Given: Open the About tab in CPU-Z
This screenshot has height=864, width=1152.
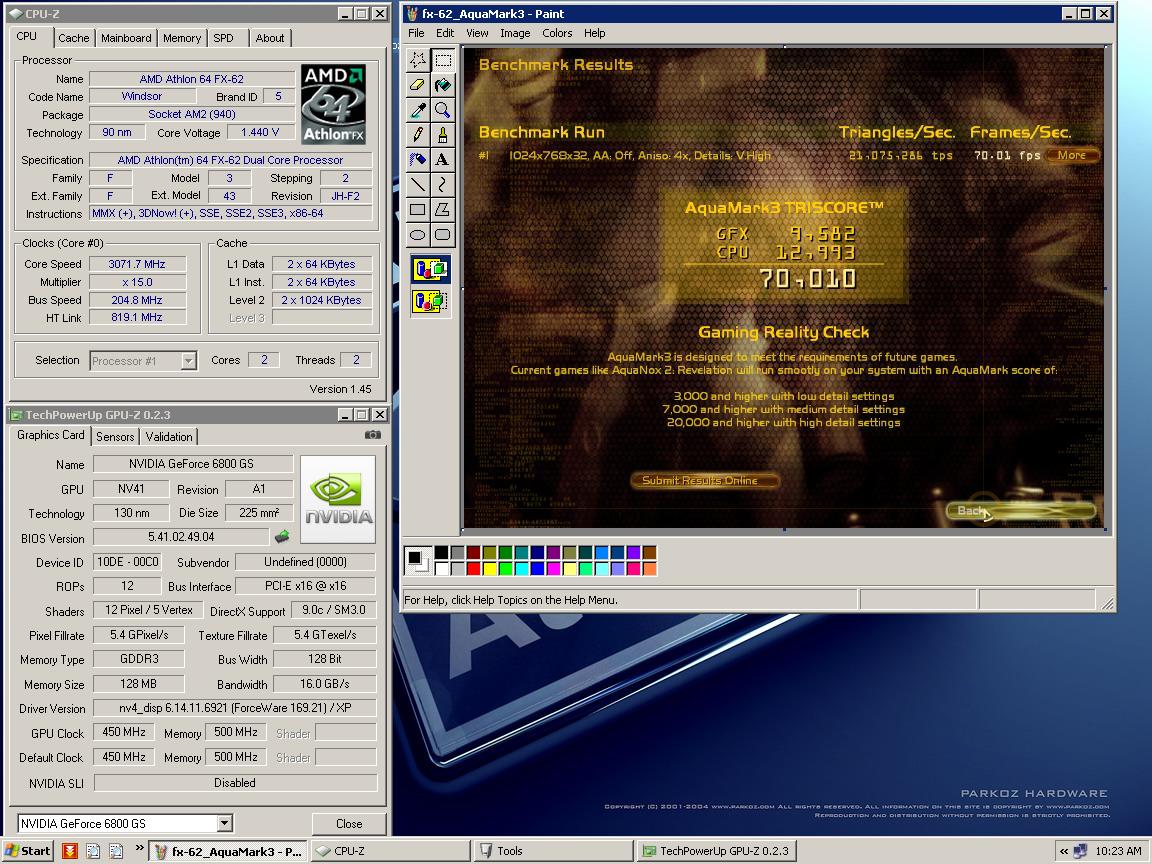Looking at the screenshot, I should coord(270,38).
